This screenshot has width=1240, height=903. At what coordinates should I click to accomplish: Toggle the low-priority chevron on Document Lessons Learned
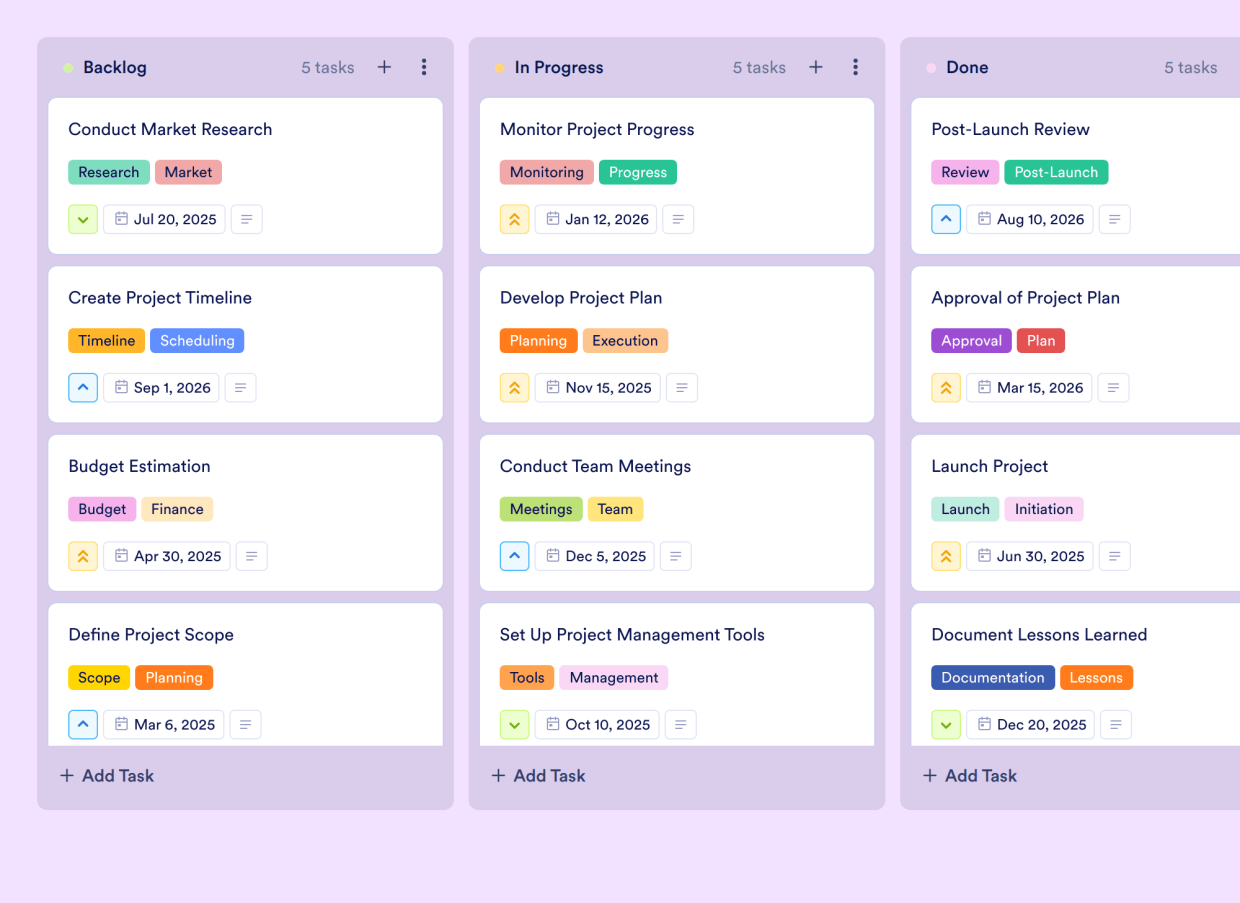946,724
